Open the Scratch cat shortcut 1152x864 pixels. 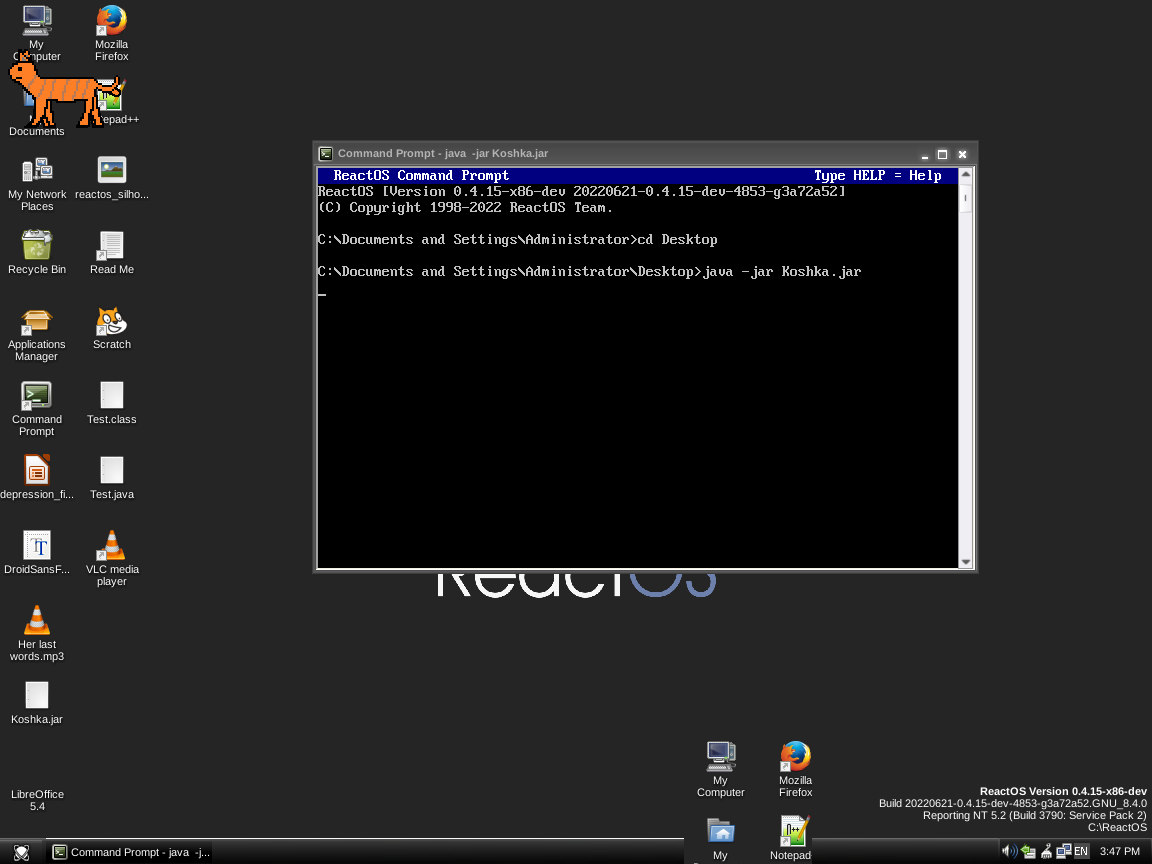111,322
